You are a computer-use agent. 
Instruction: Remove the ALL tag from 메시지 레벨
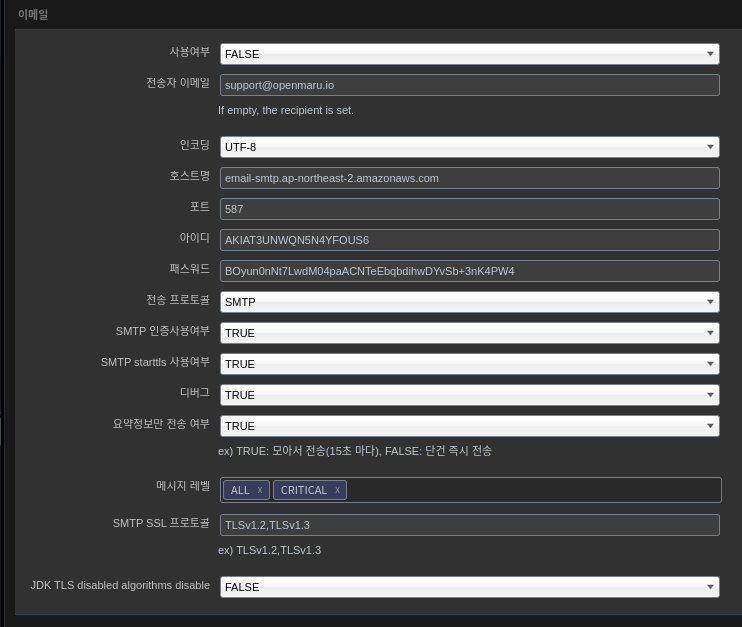tap(260, 490)
